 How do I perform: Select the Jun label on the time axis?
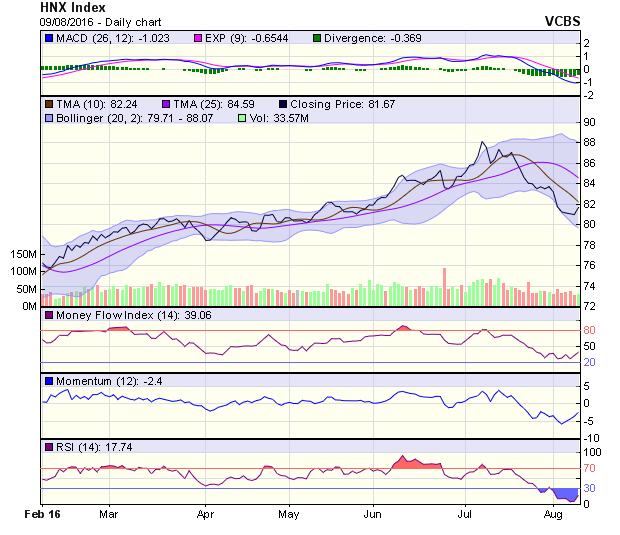373,514
